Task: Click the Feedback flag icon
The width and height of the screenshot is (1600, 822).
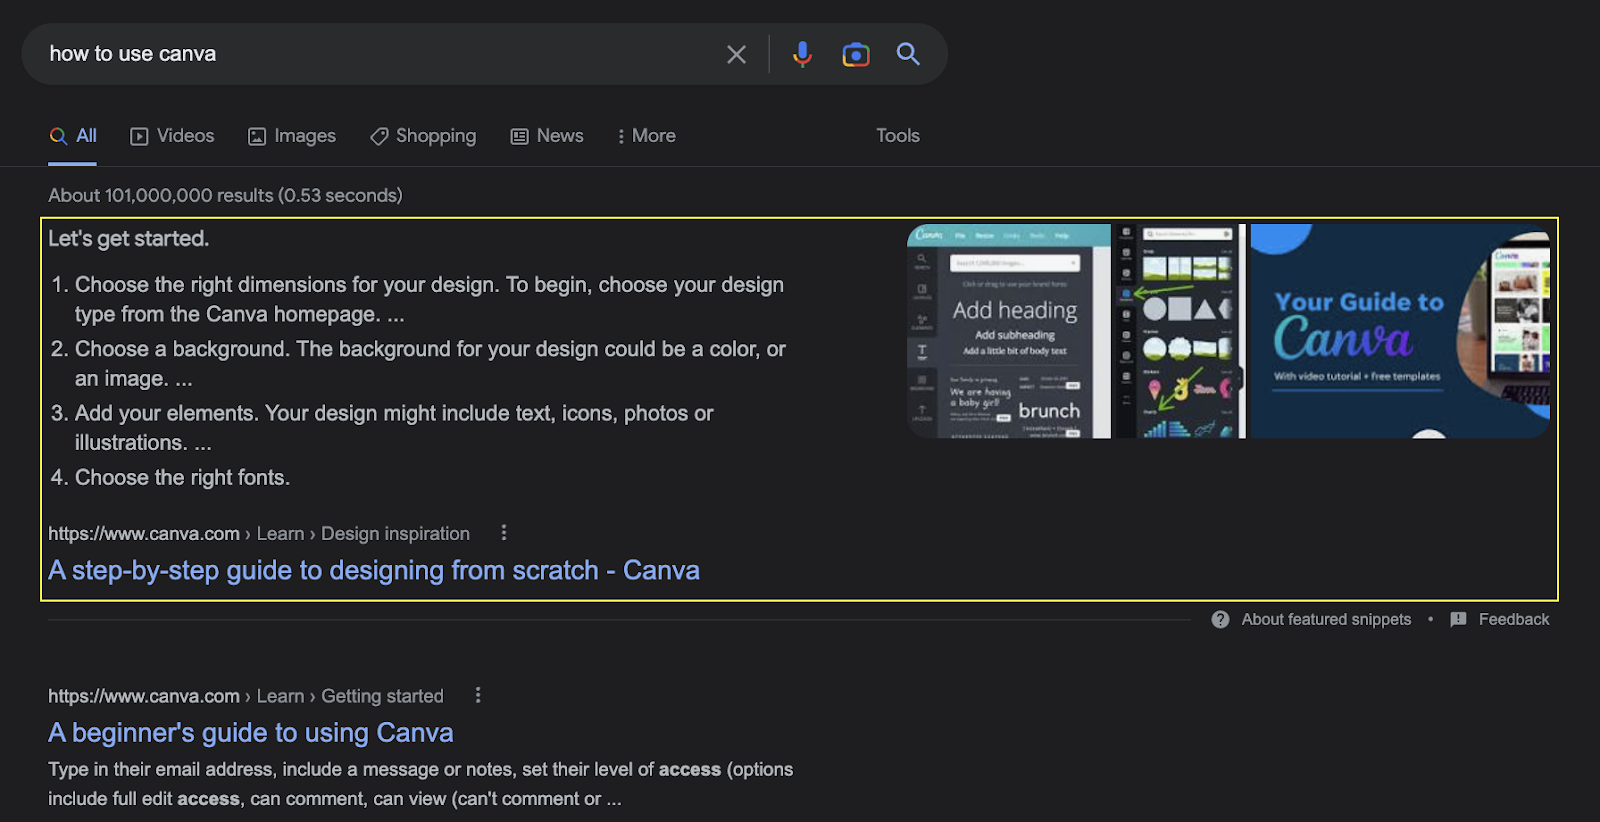Action: pos(1458,620)
